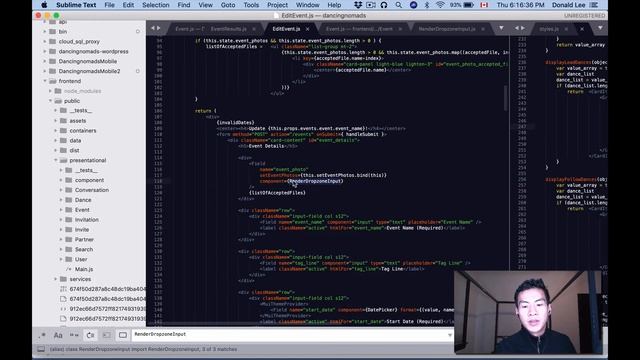Viewport: 640px width, 360px height.
Task: Switch to the EditEvent.js tab
Action: point(286,29)
